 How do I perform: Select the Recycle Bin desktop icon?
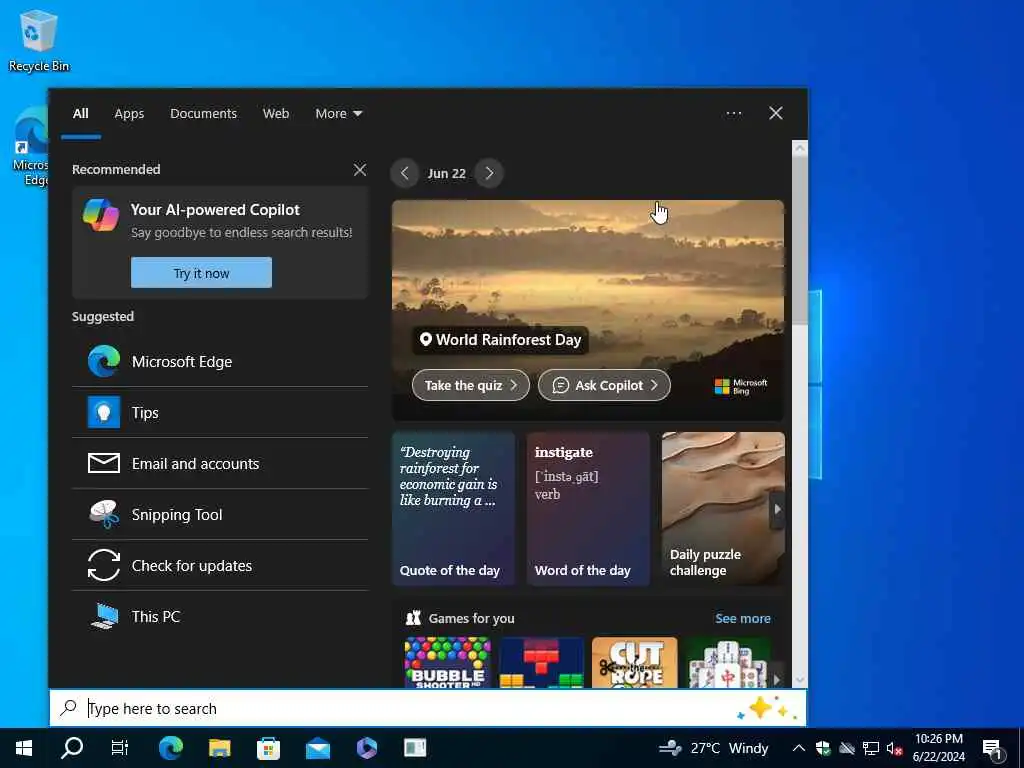(39, 40)
